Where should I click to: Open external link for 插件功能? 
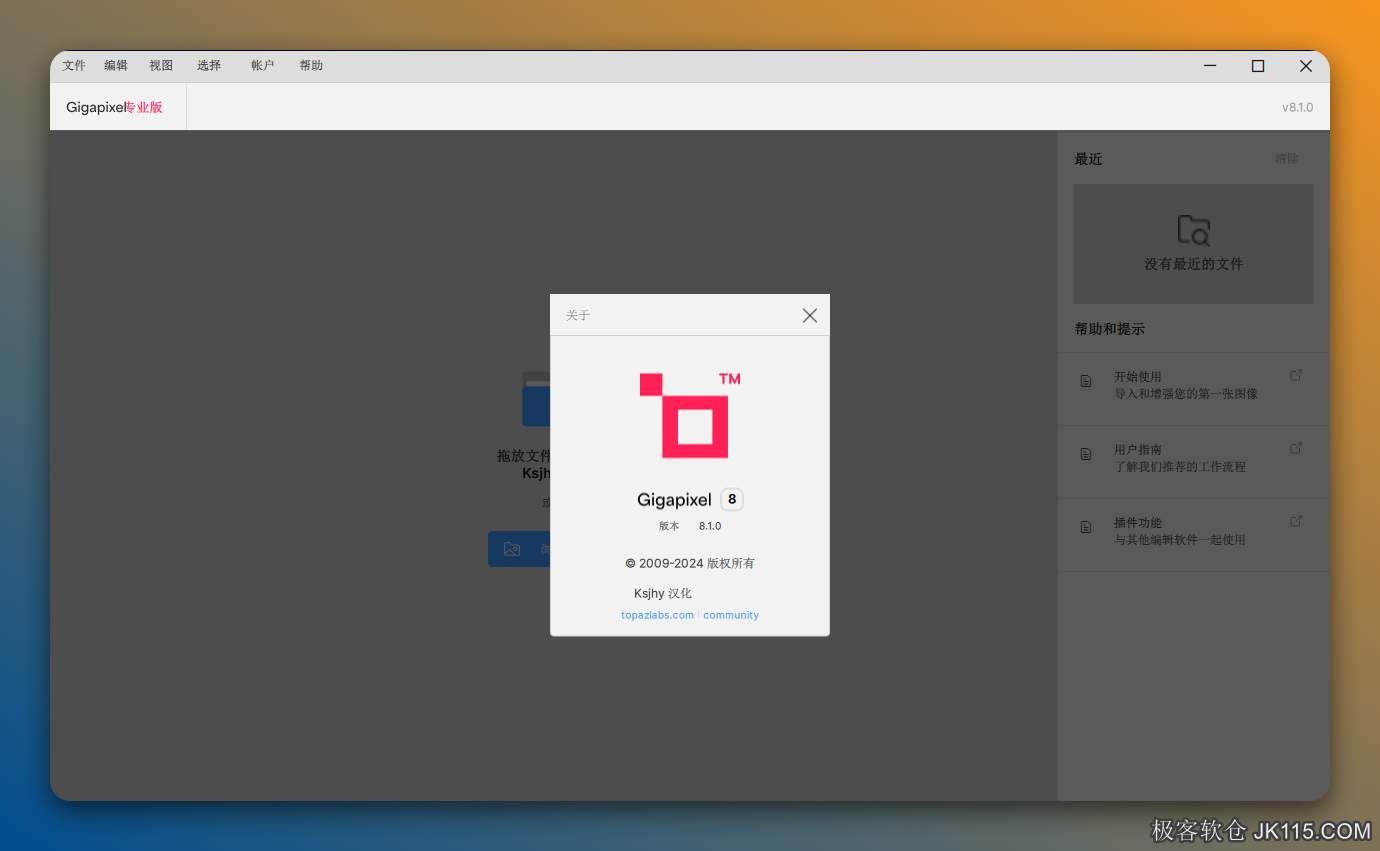pyautogui.click(x=1296, y=521)
